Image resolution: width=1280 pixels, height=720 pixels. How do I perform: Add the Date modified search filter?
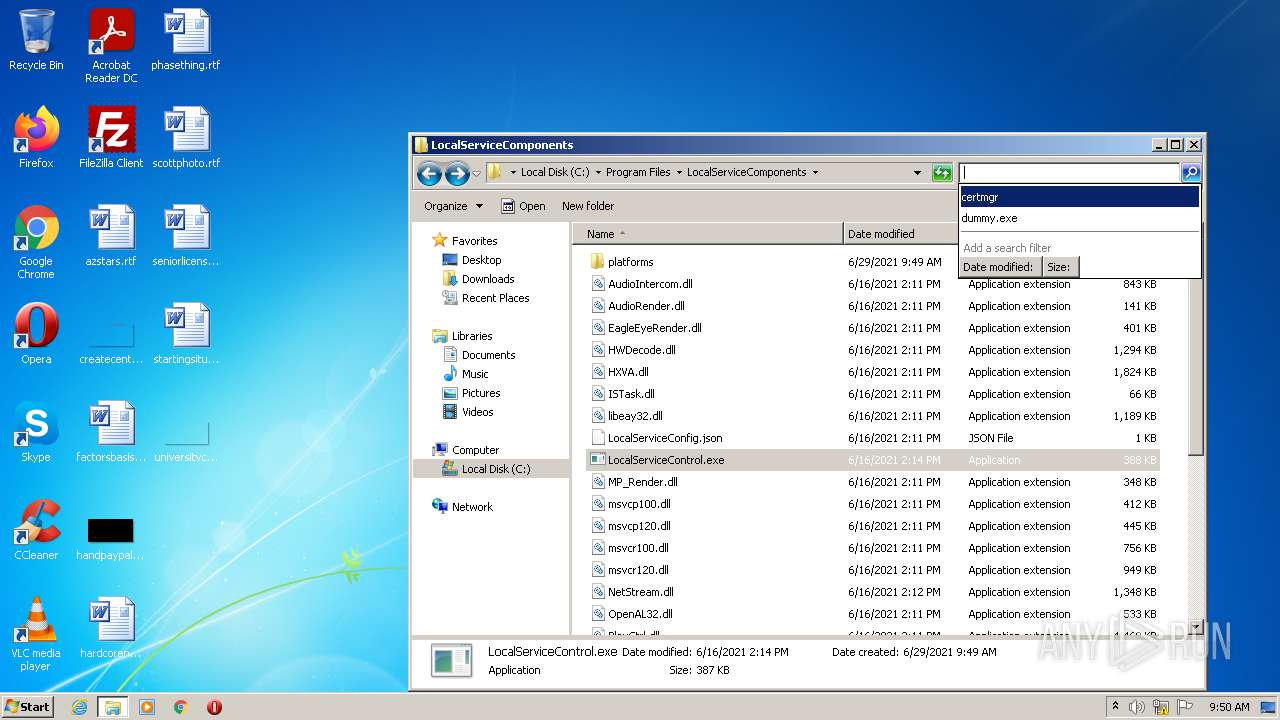pyautogui.click(x=1000, y=267)
